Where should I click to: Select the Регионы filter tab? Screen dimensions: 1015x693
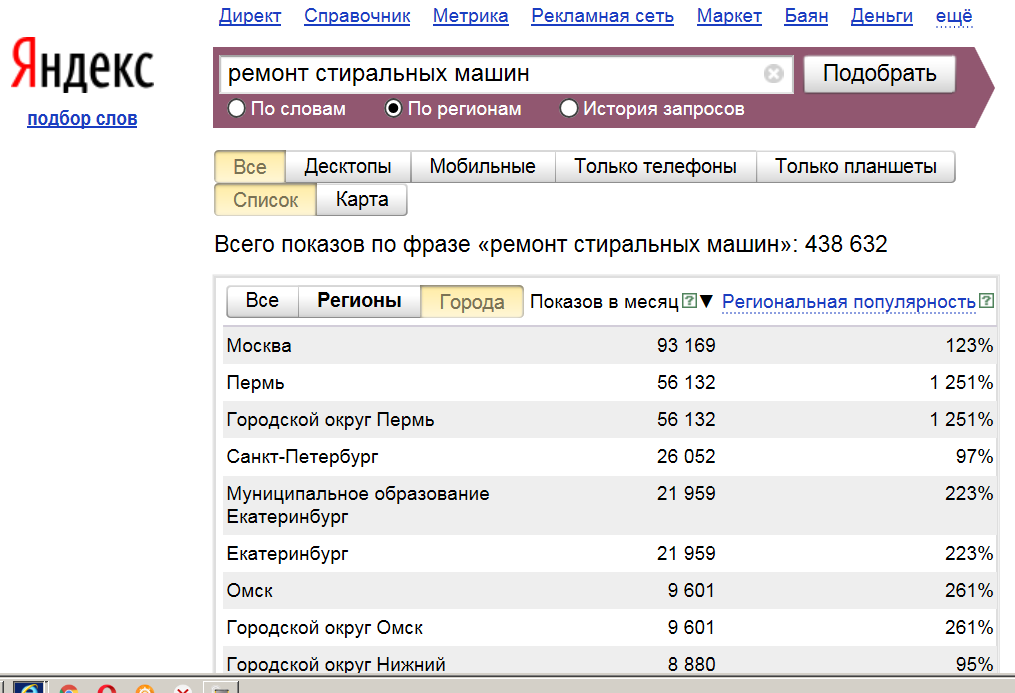coord(359,301)
